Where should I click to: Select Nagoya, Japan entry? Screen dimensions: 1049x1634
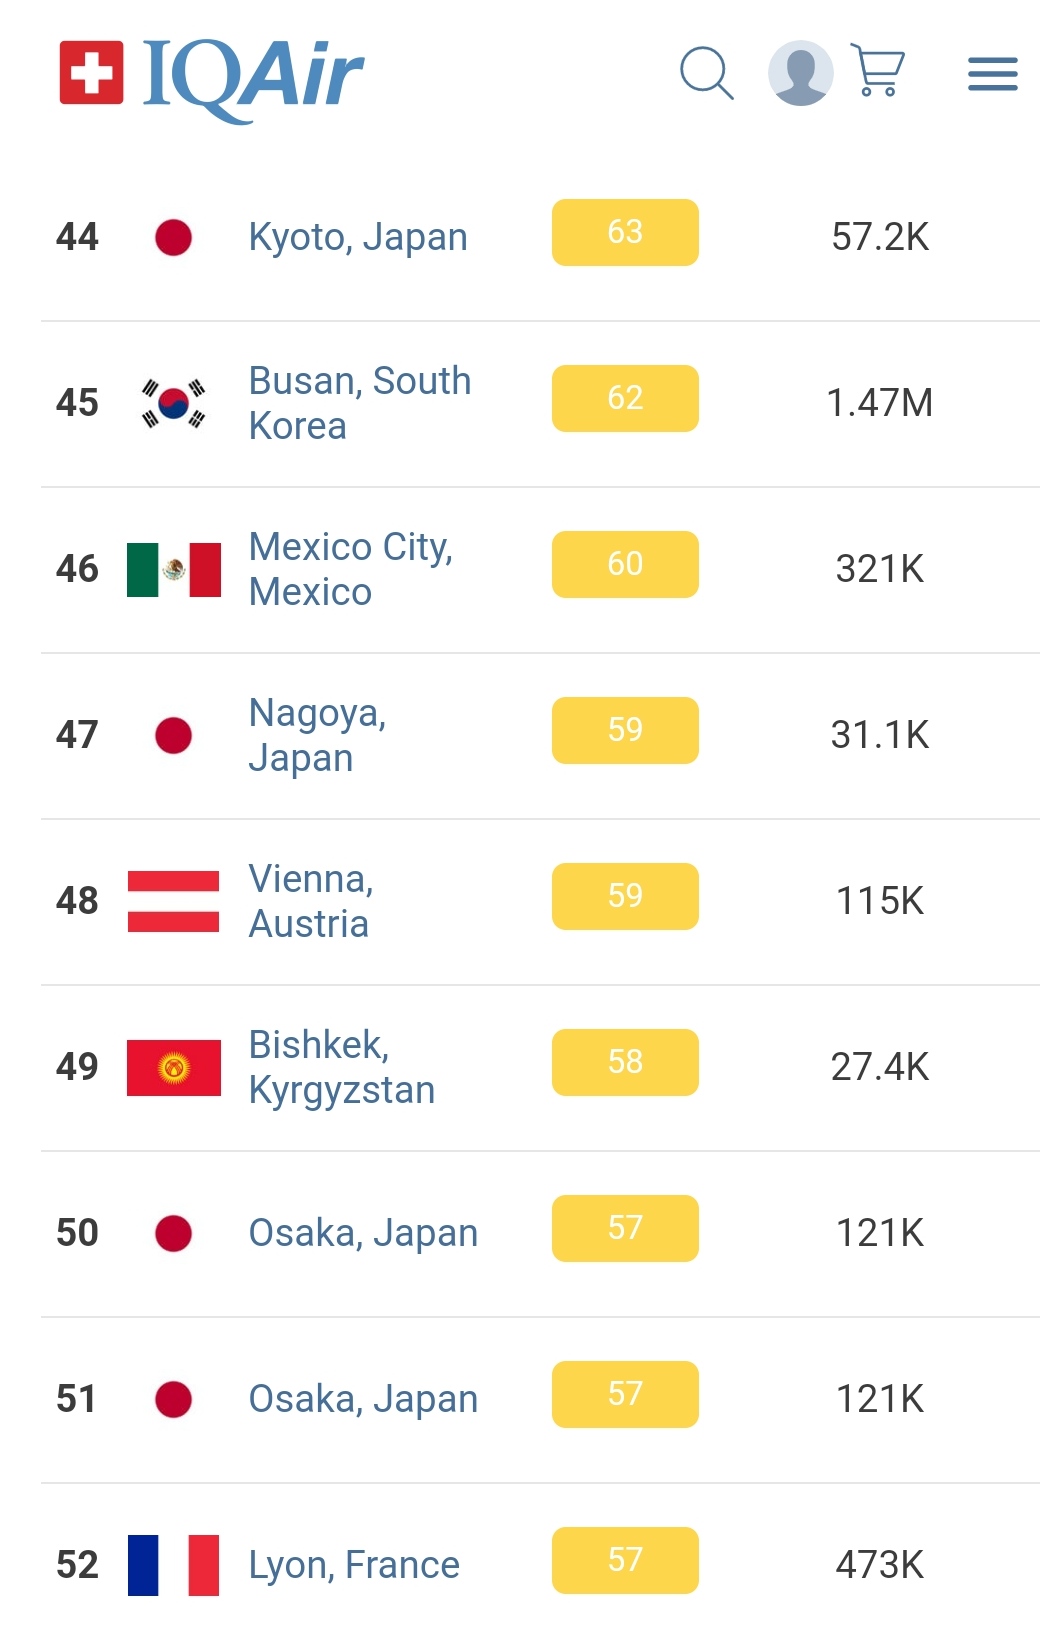pos(317,735)
